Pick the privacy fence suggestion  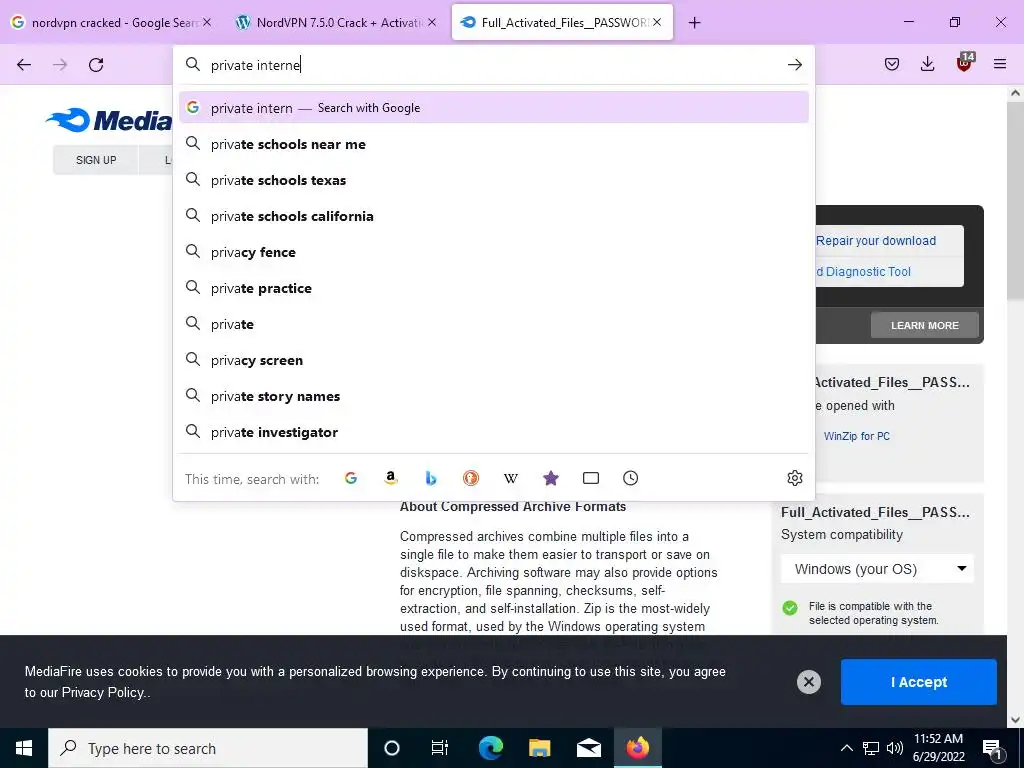[494, 251]
